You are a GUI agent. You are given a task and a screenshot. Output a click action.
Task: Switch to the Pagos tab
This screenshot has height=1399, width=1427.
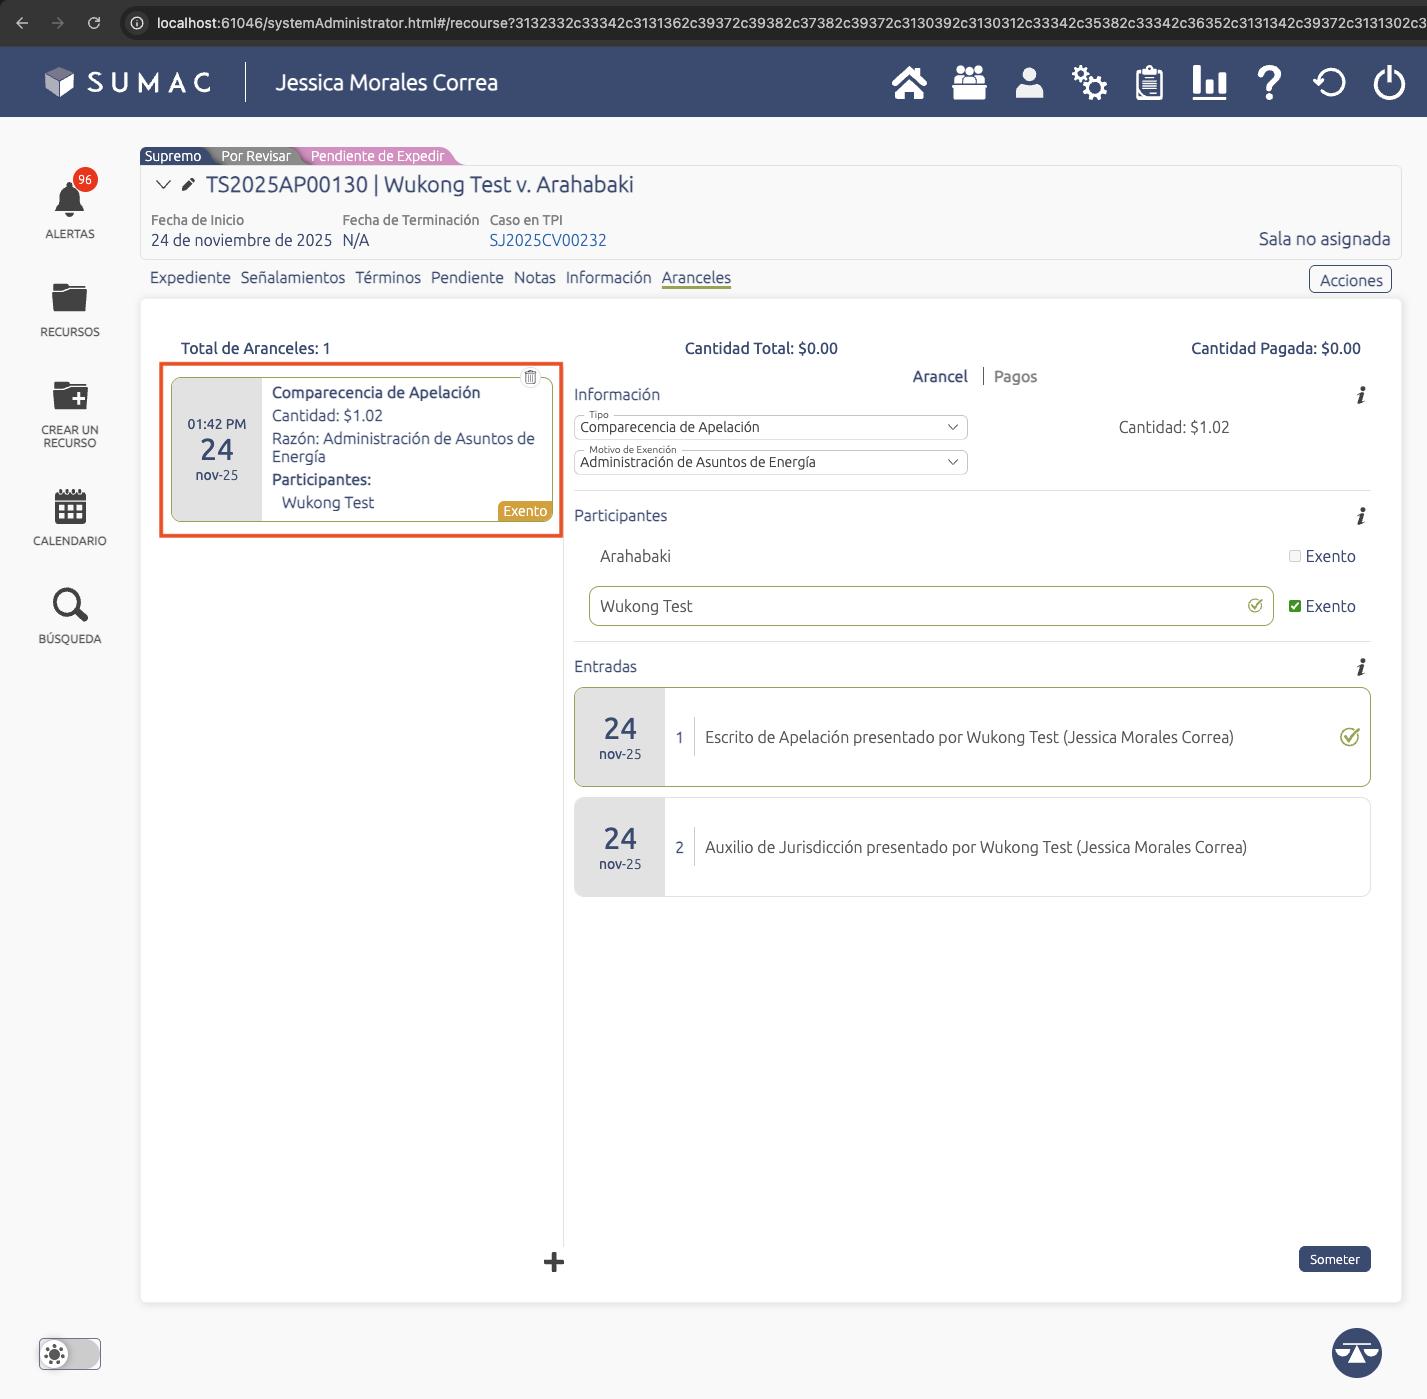(x=1015, y=377)
